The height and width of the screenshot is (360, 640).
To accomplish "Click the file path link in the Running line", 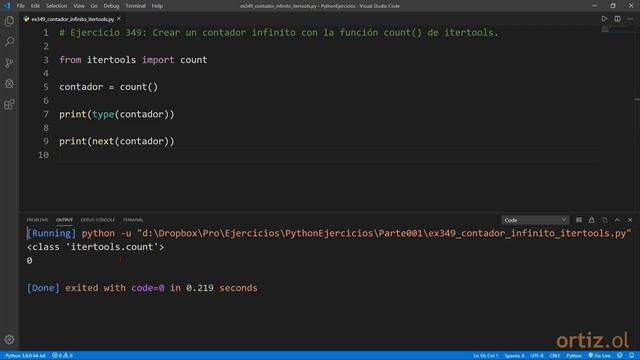I will [x=384, y=233].
